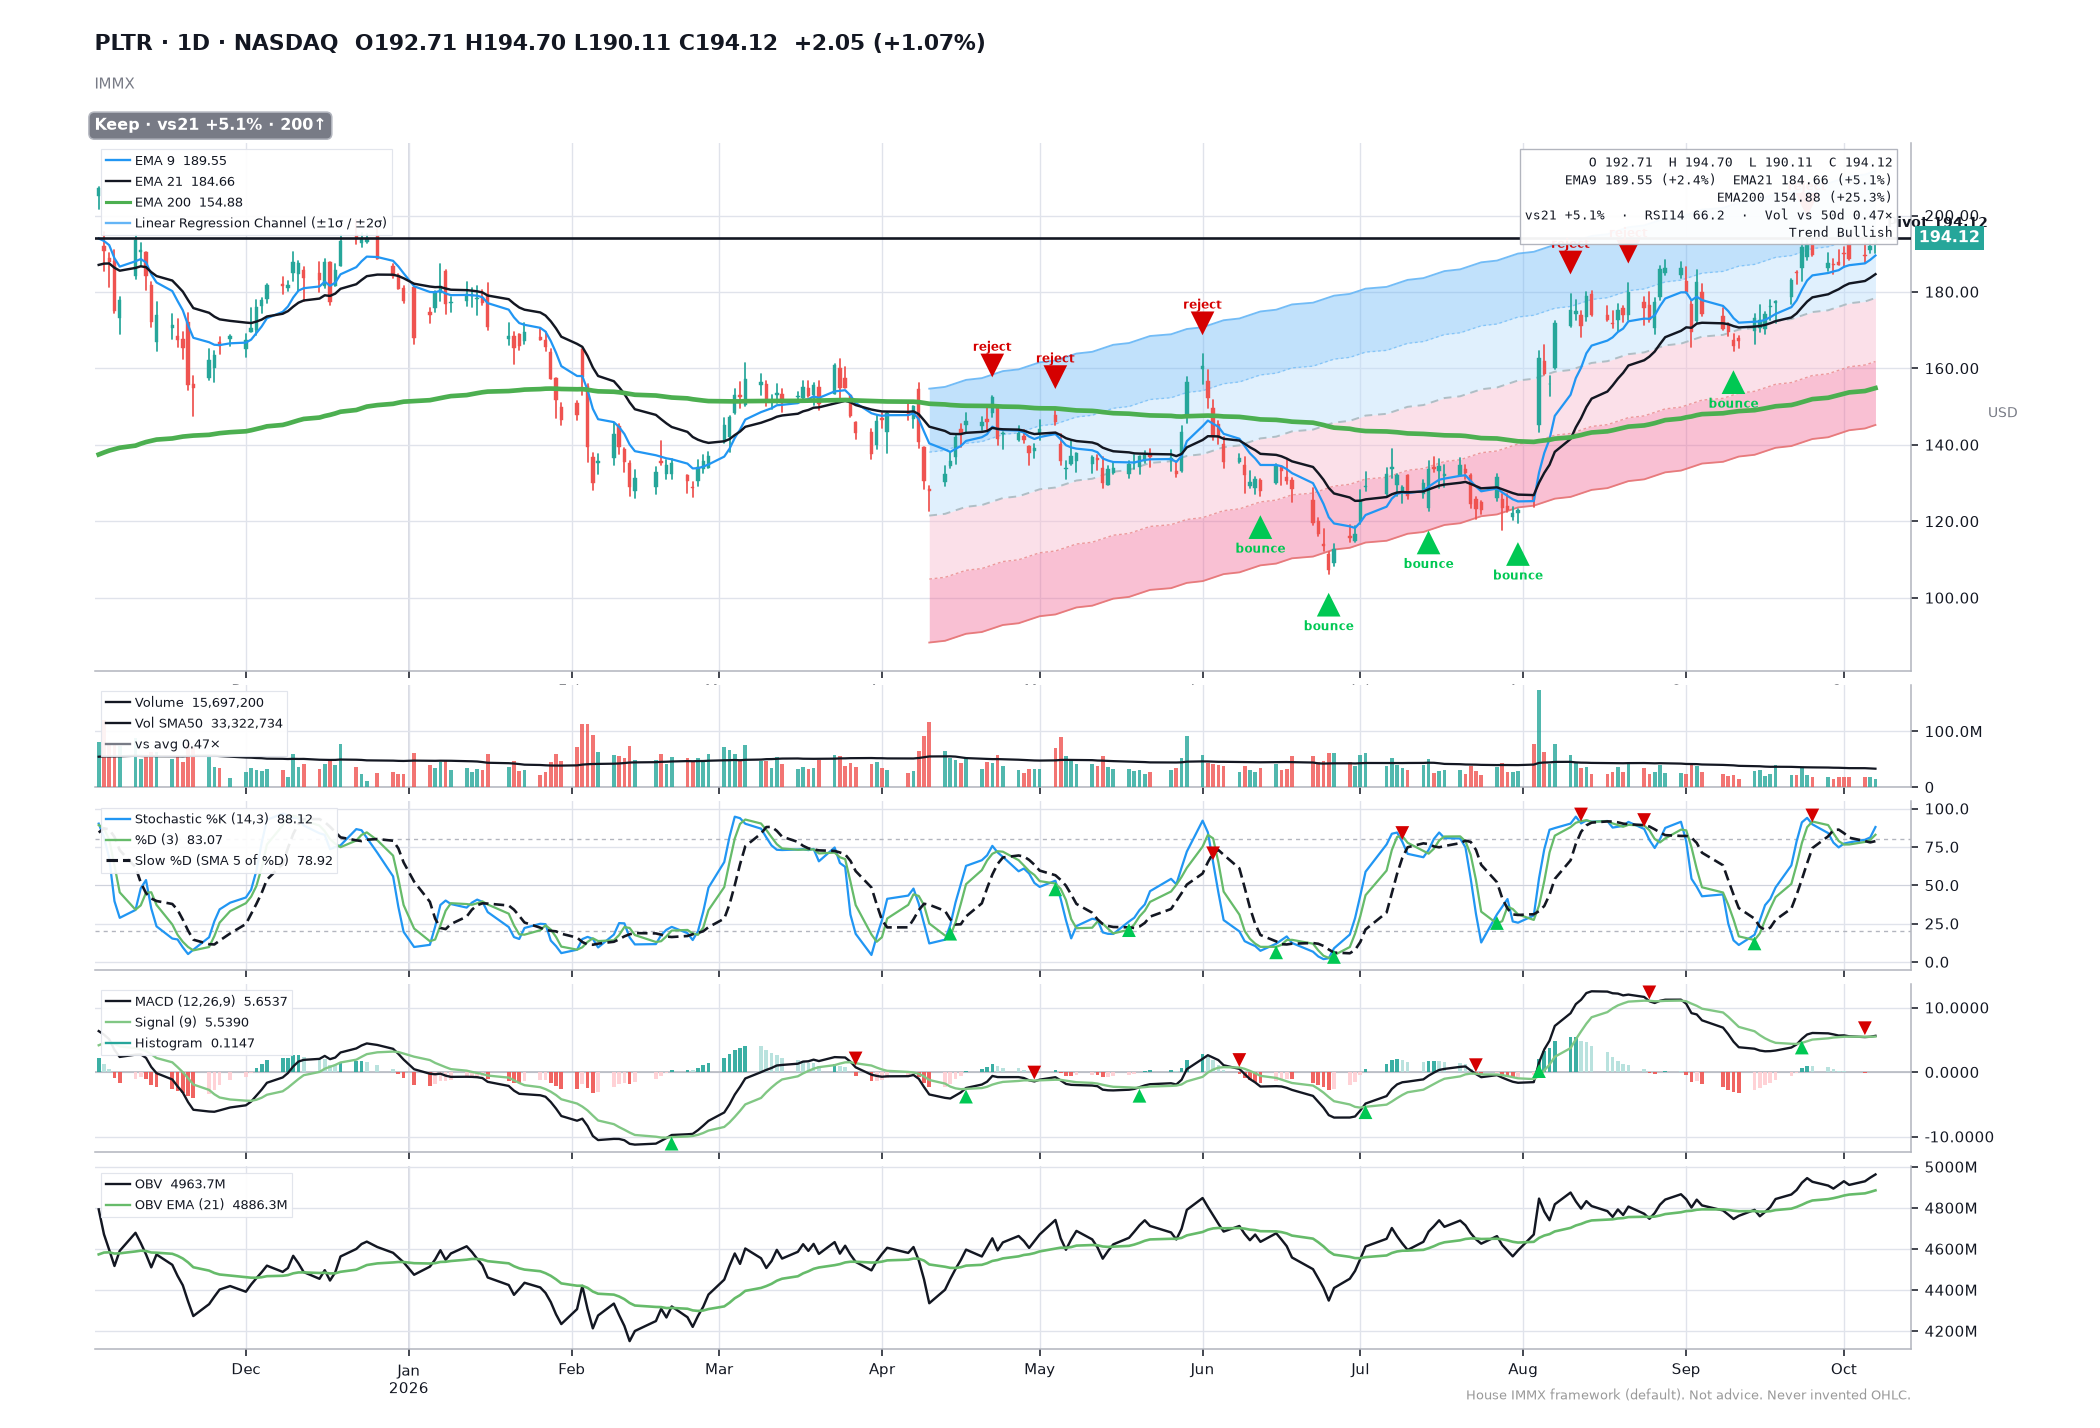This screenshot has height=1428, width=2100.
Task: Click the 'Trend Bullish' line in info box
Action: pyautogui.click(x=1840, y=233)
